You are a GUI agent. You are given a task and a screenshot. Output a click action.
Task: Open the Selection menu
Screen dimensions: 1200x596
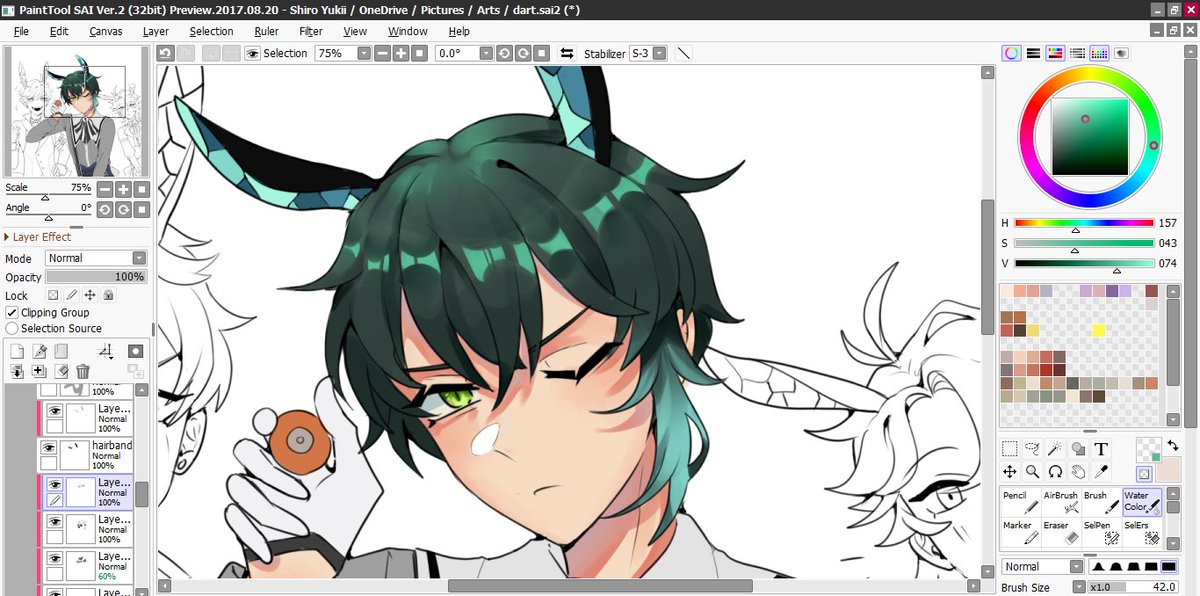211,31
